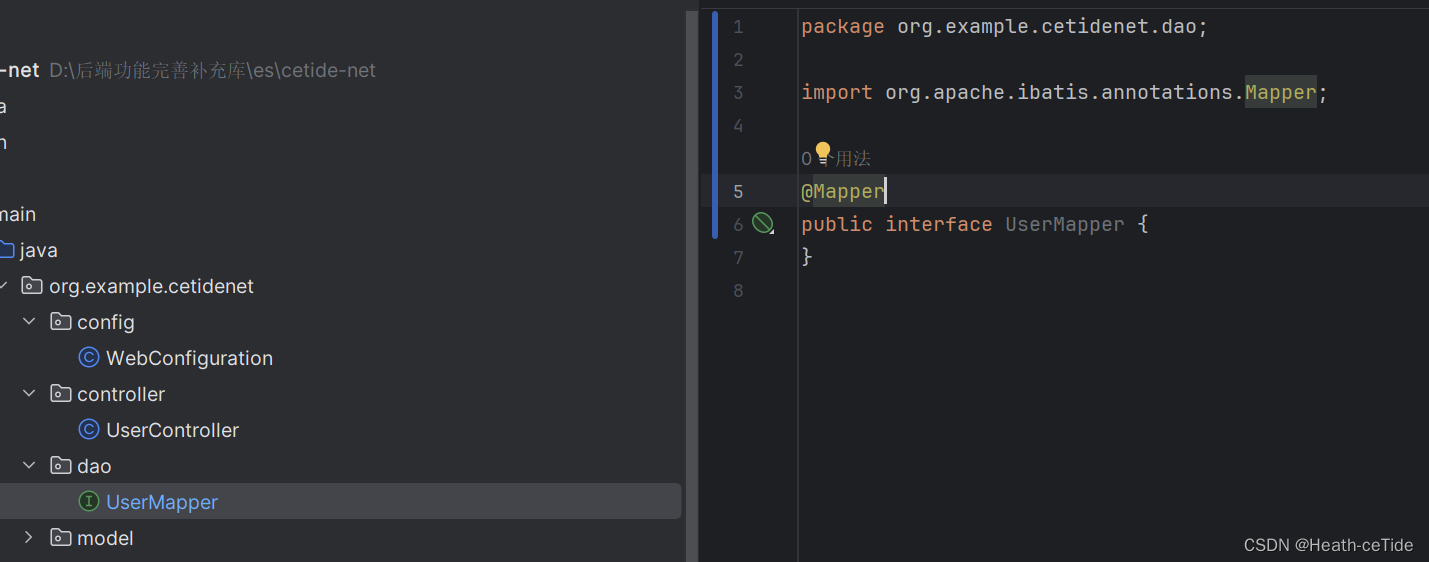Collapse the config package node

tap(29, 322)
